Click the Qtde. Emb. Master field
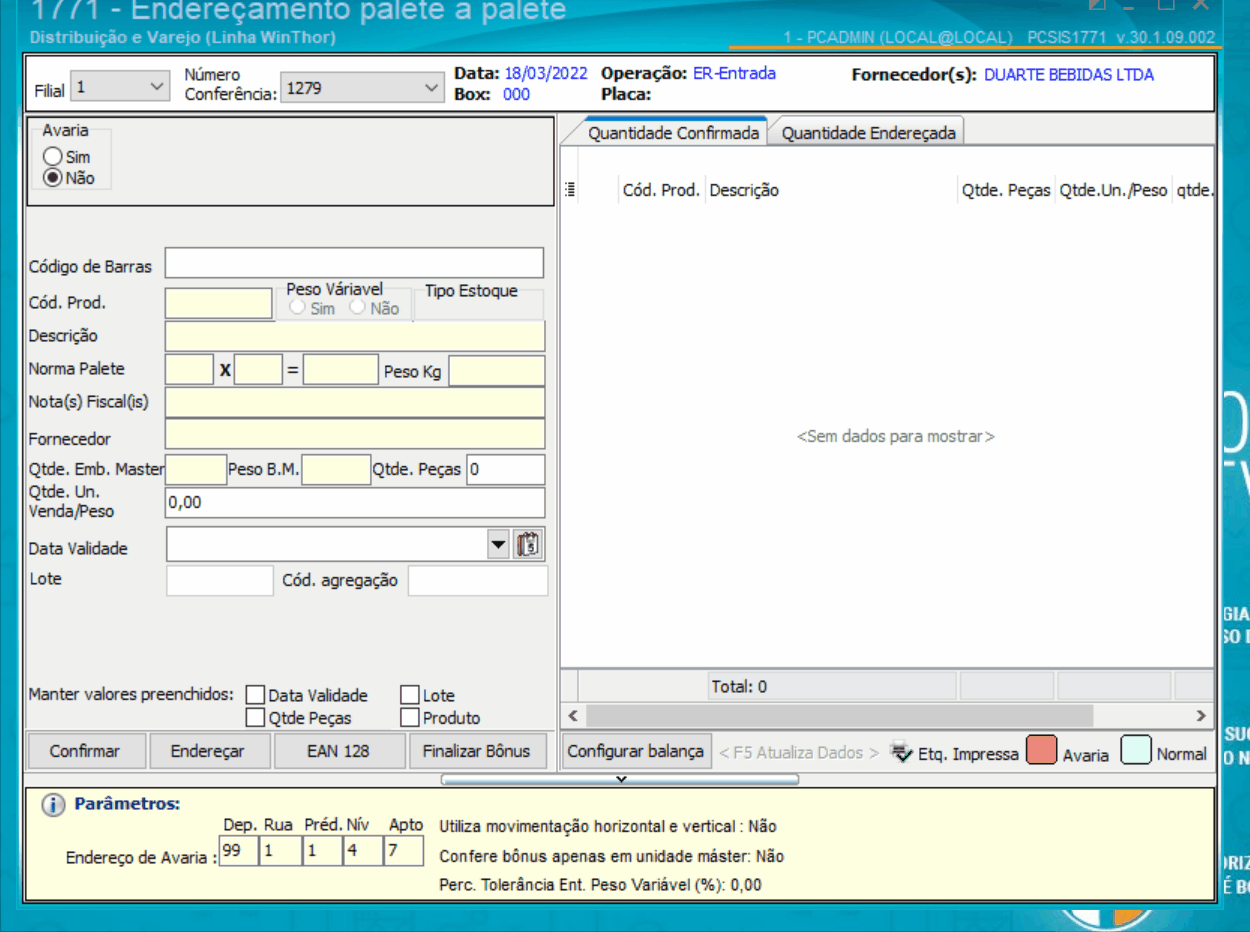This screenshot has height=932, width=1250. (x=196, y=469)
